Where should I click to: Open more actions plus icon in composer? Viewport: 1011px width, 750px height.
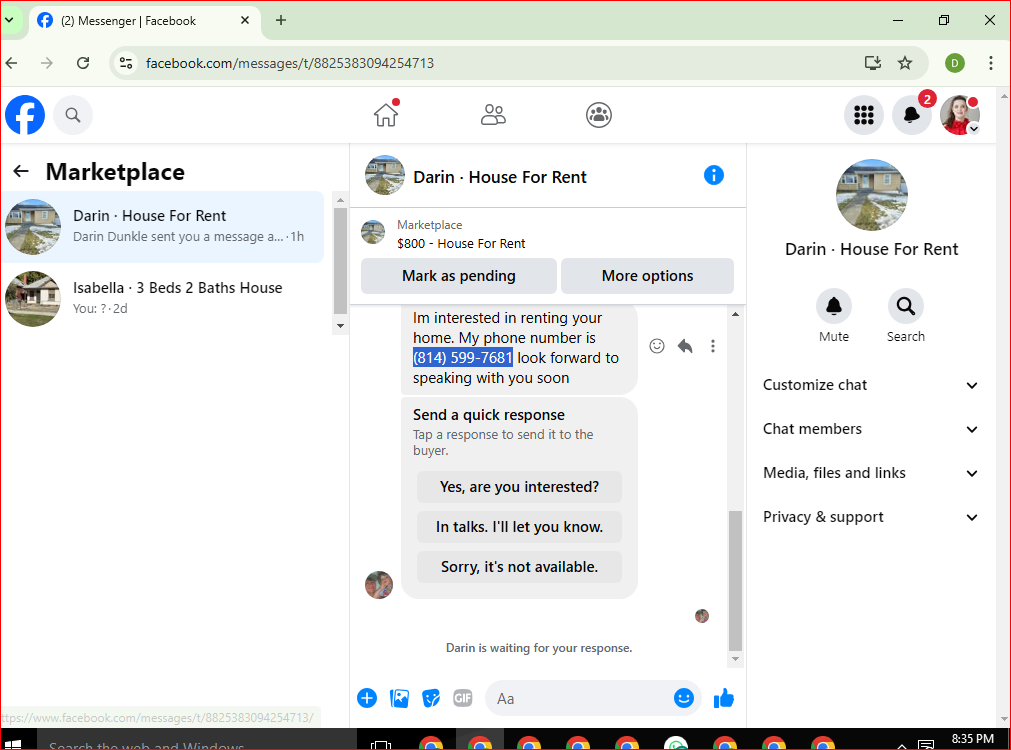pyautogui.click(x=367, y=698)
